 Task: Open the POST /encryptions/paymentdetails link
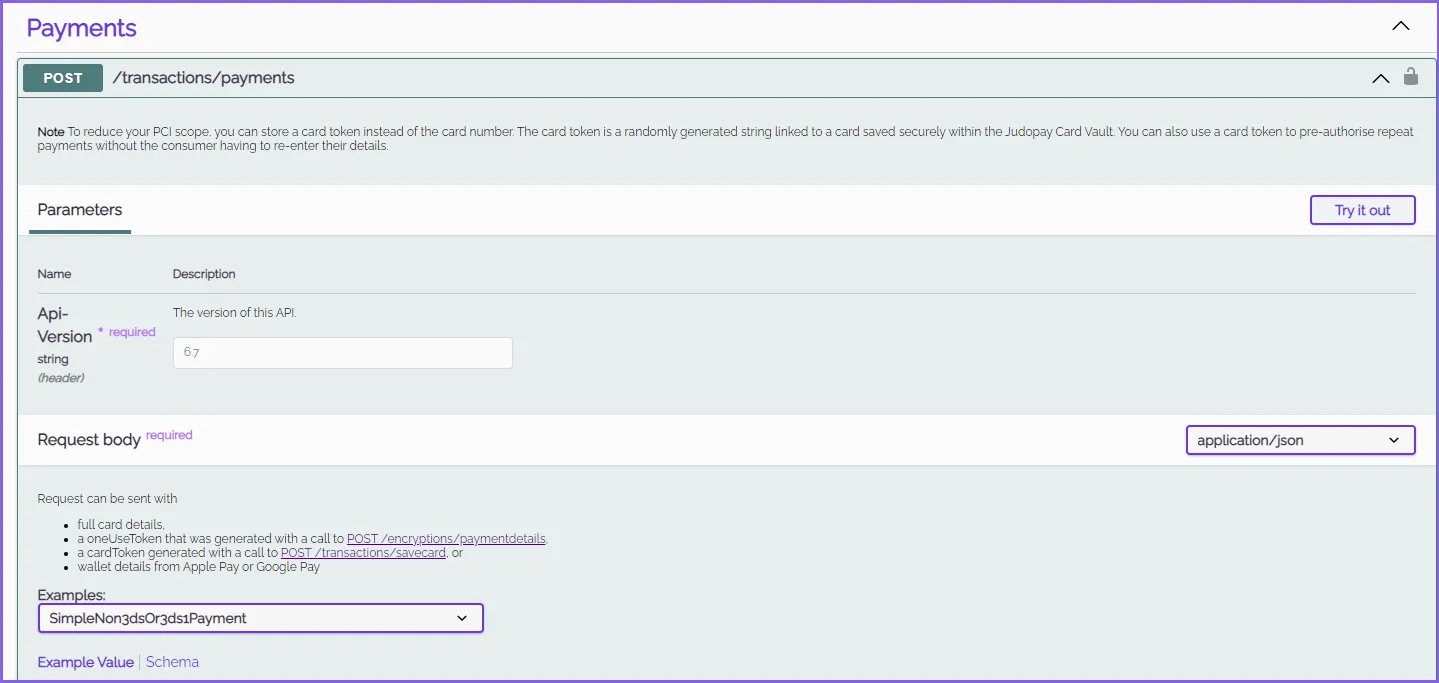click(446, 539)
